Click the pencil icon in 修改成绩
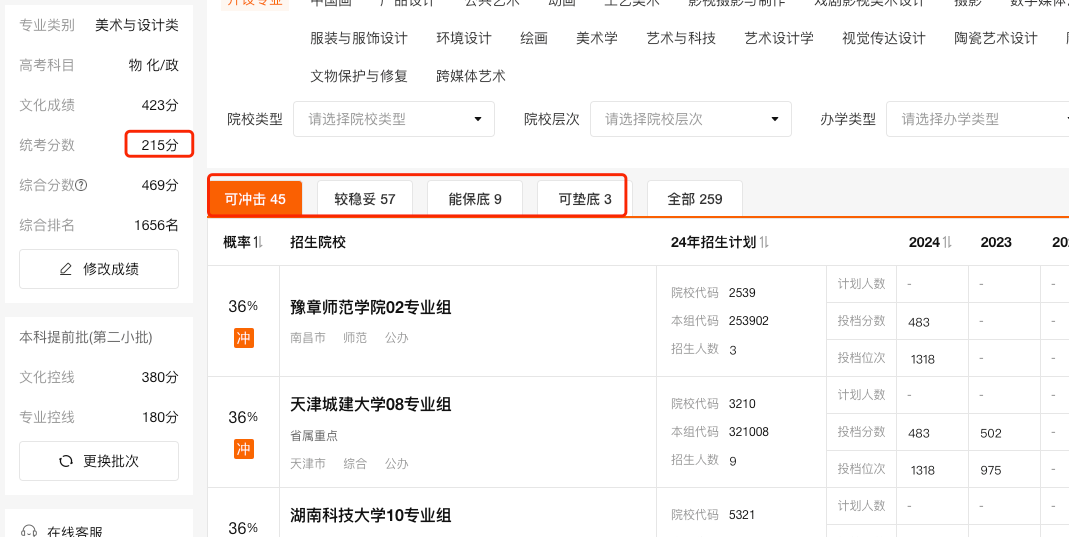Screen dimensions: 1069x537 pos(66,269)
